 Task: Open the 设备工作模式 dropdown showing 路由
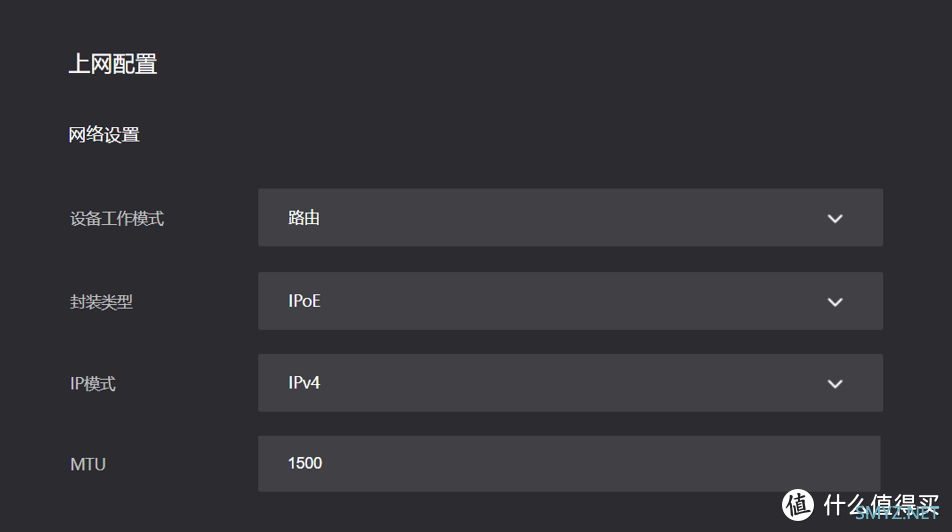[x=570, y=217]
